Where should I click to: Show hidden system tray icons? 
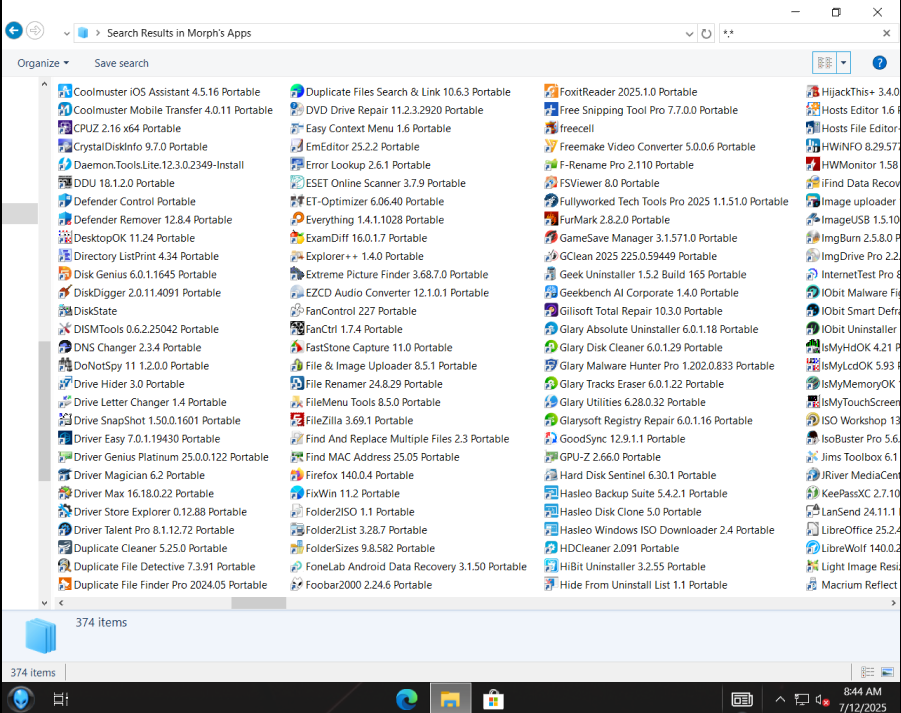780,699
